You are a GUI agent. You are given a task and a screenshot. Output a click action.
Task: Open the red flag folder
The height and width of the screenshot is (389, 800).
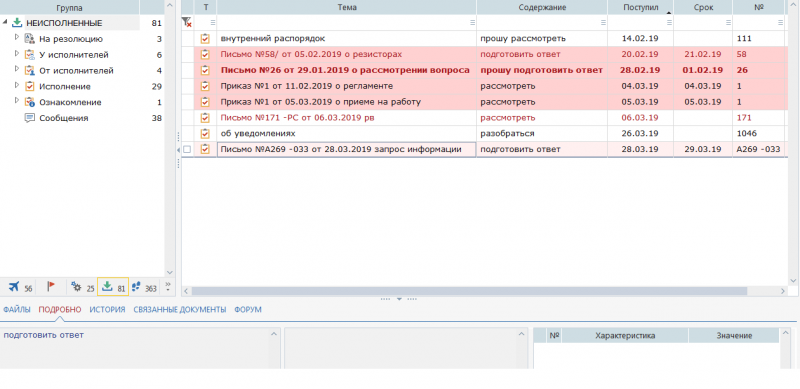(x=51, y=287)
